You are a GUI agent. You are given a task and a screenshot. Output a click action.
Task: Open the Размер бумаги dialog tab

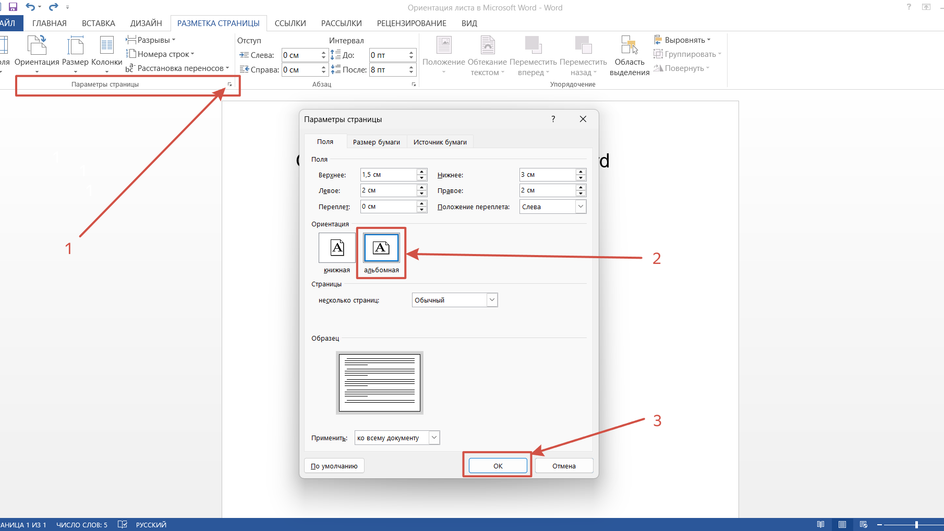(376, 142)
